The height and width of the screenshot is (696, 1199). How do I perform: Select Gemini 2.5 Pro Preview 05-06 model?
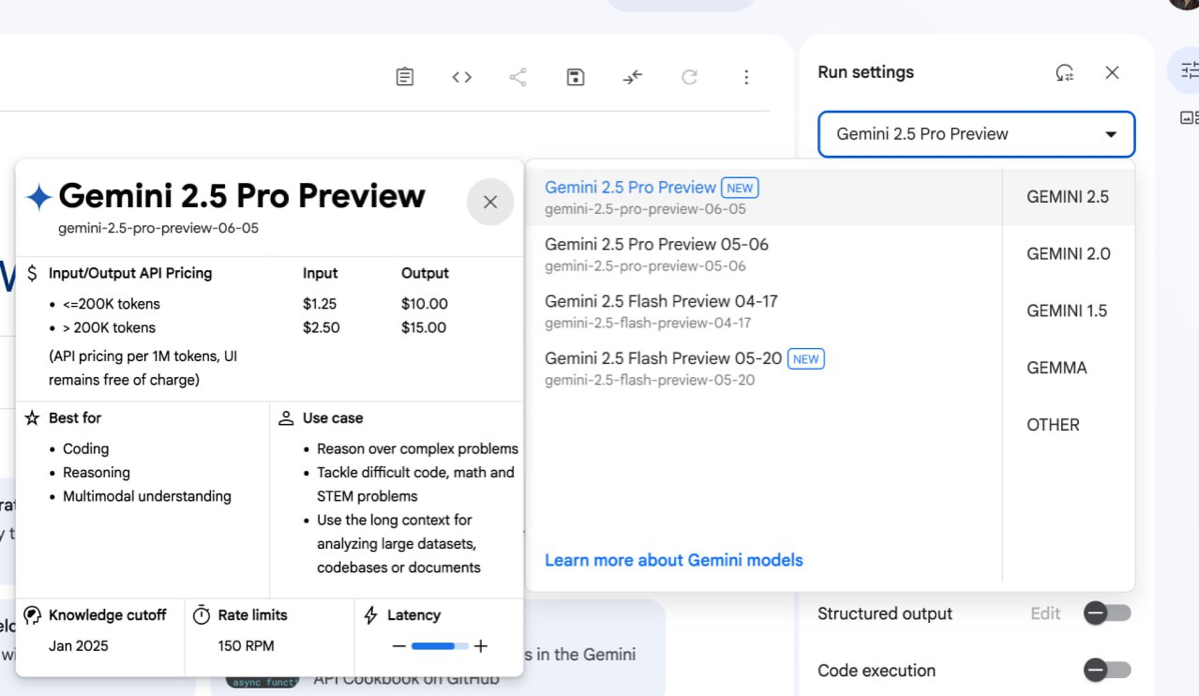point(763,254)
